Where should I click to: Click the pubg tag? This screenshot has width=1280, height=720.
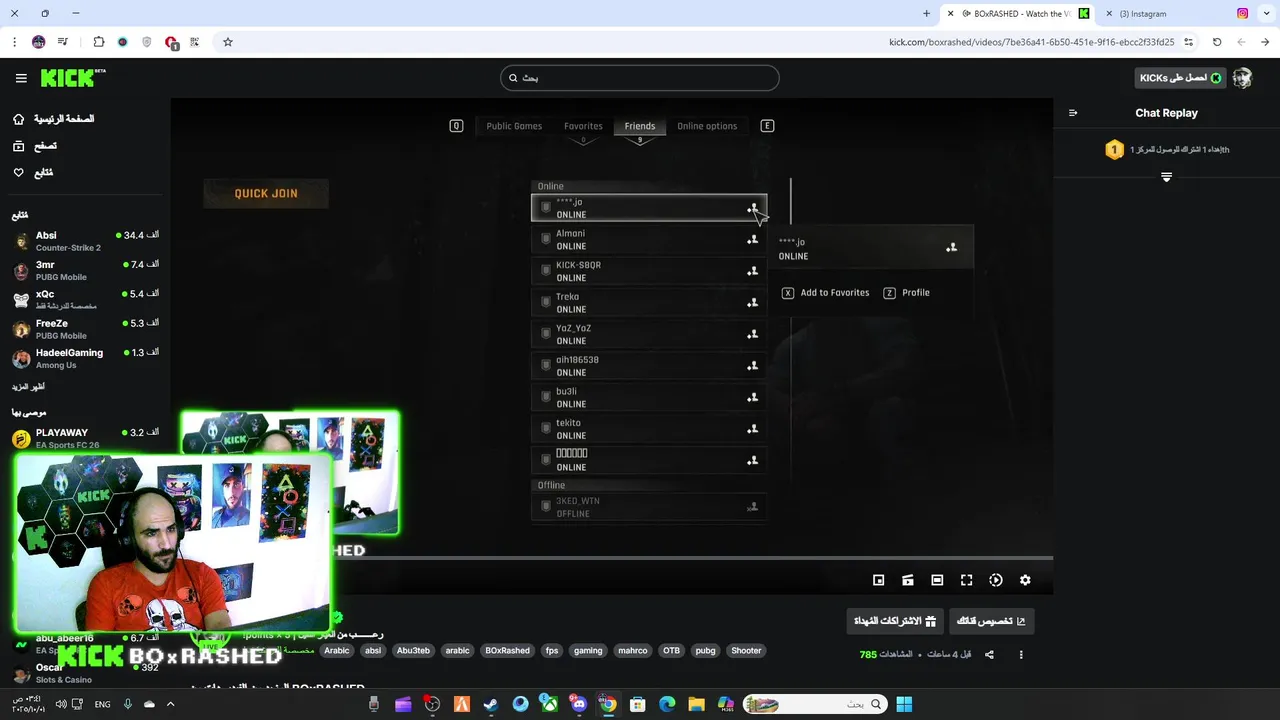pos(705,651)
